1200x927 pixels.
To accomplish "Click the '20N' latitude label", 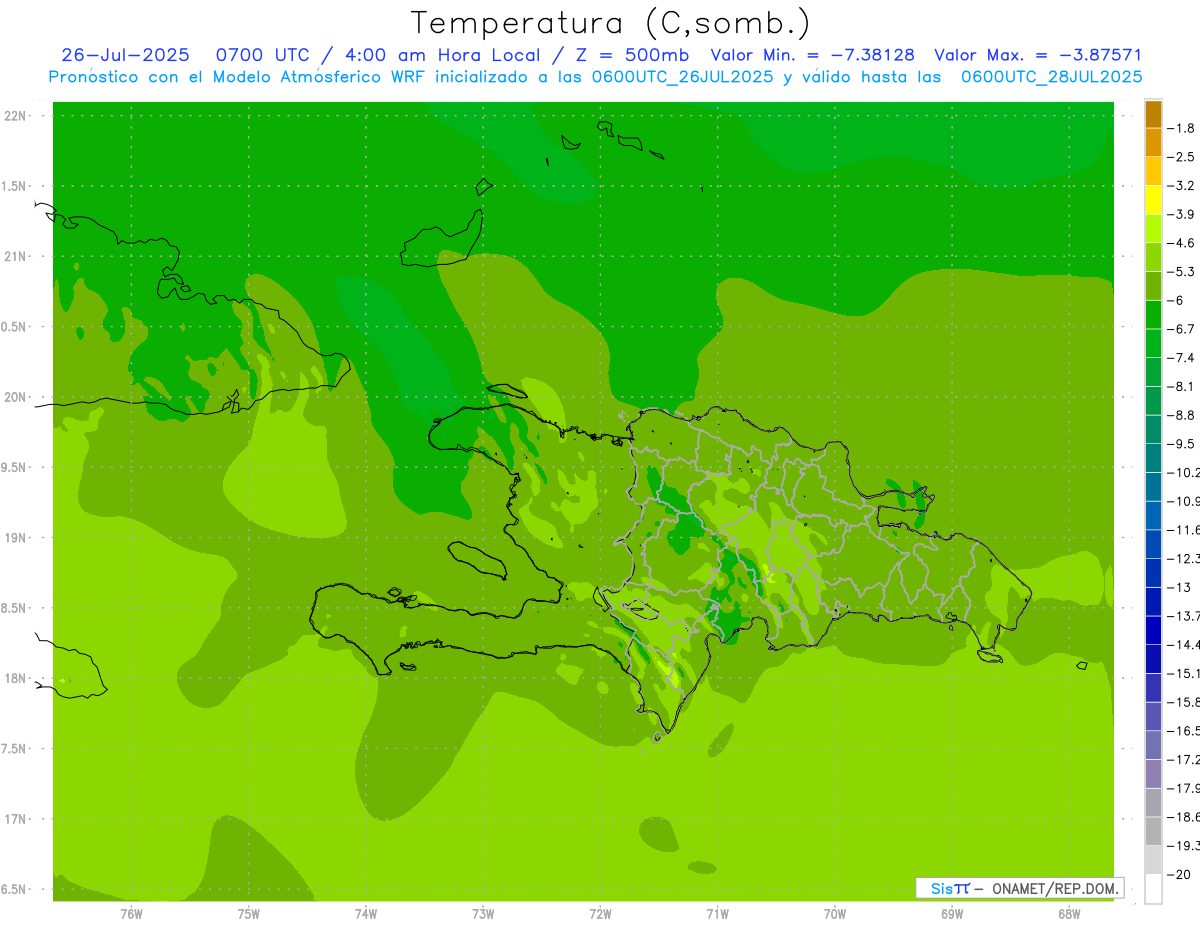I will pyautogui.click(x=16, y=397).
